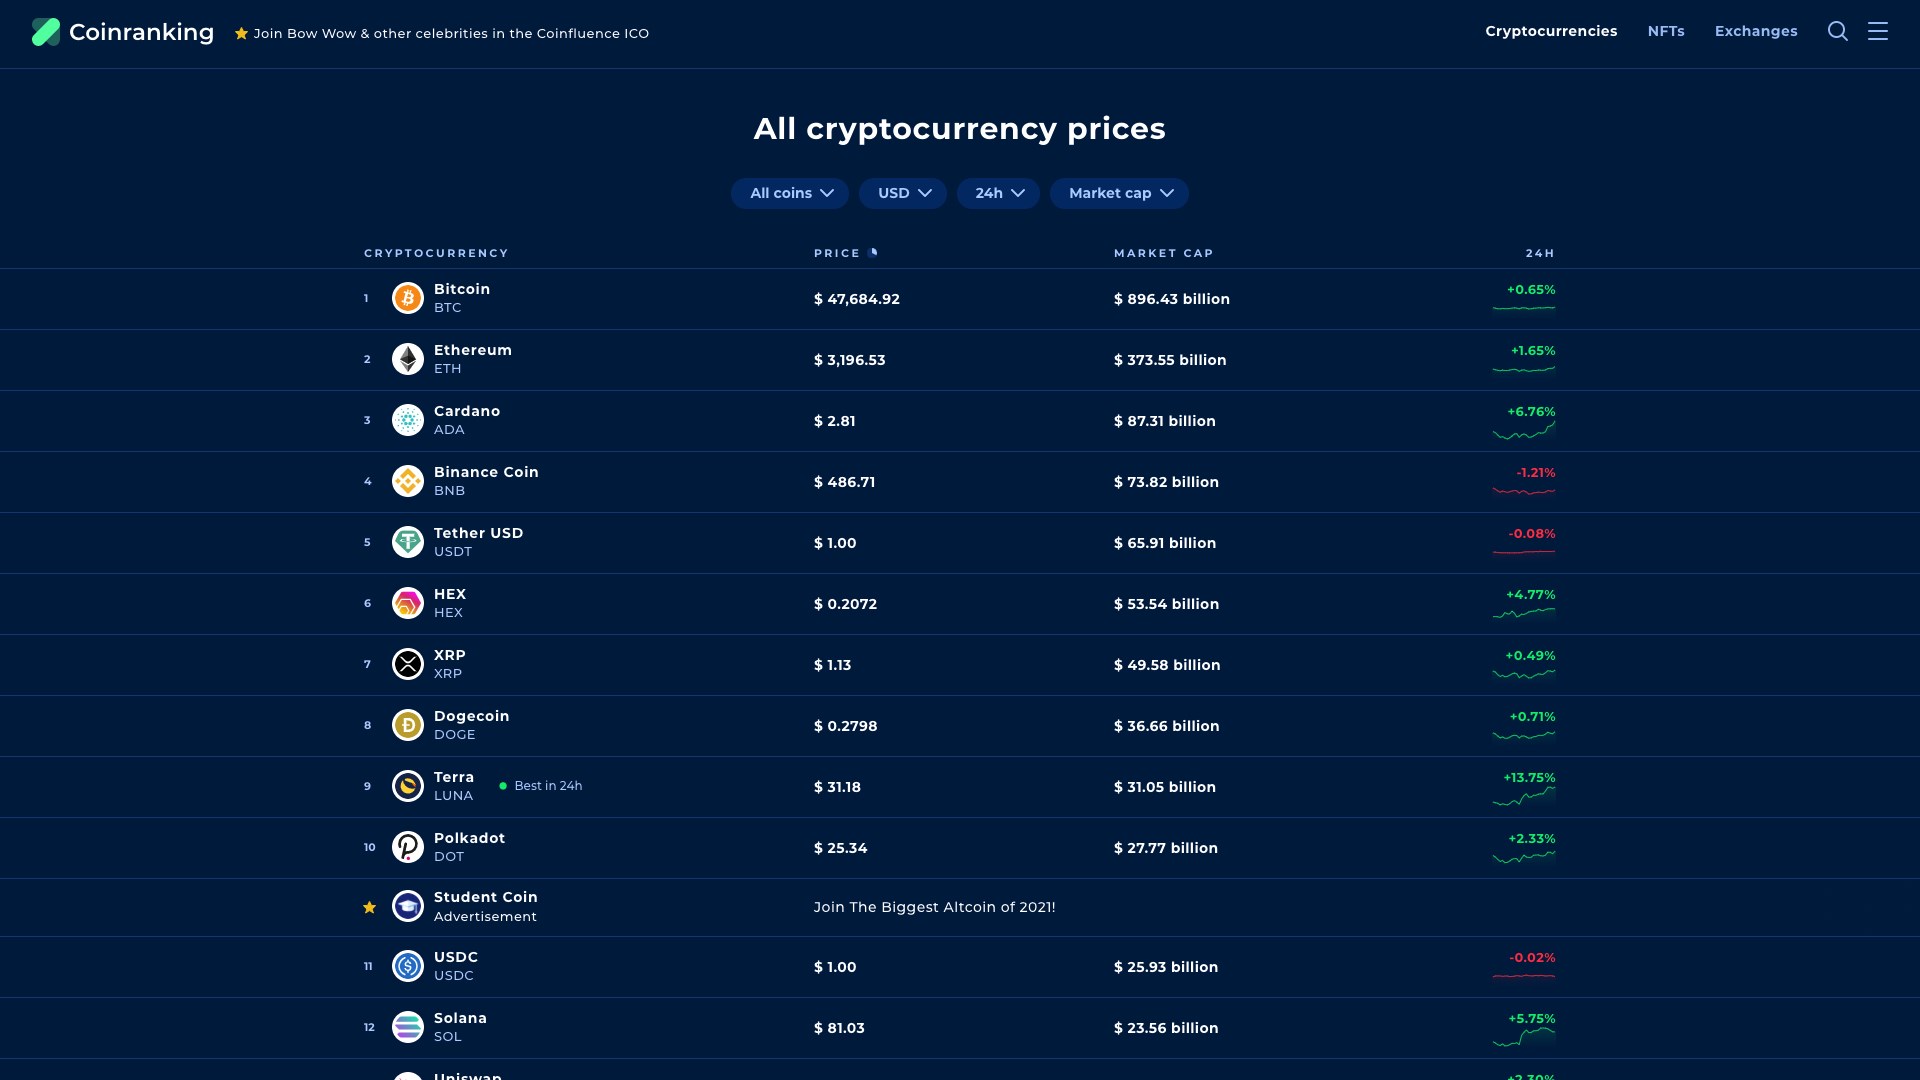Click the Price column header
The image size is (1920, 1080).
[x=837, y=253]
